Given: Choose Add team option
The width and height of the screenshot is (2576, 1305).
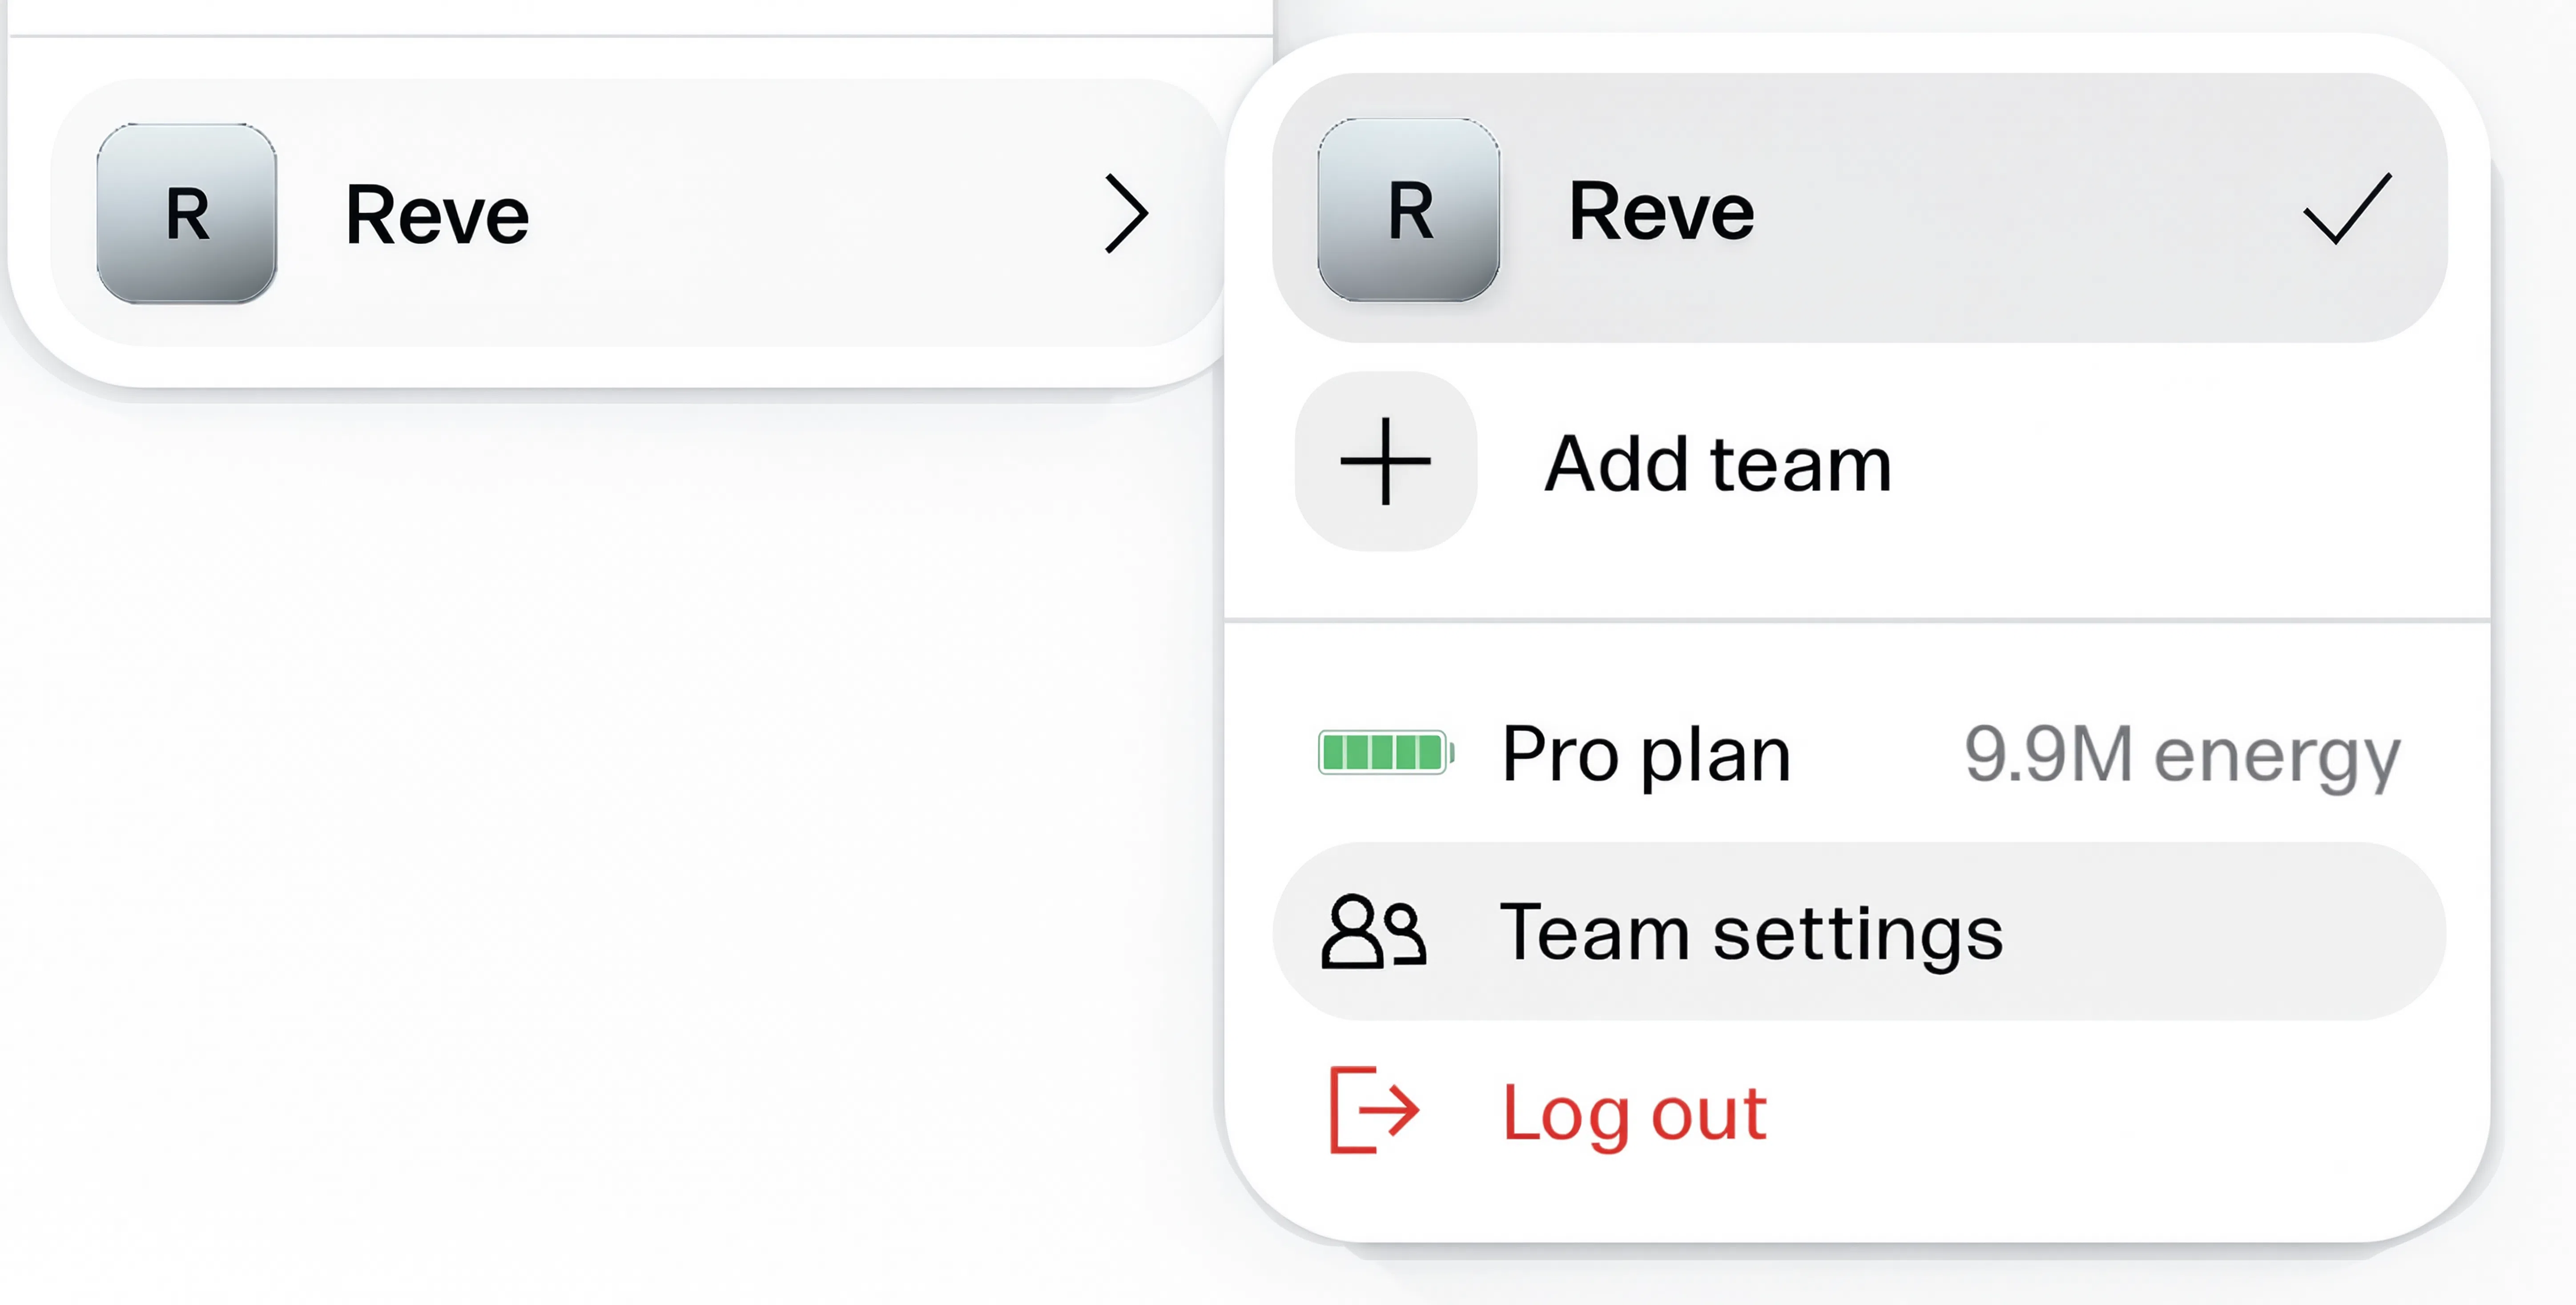Looking at the screenshot, I should point(1859,462).
